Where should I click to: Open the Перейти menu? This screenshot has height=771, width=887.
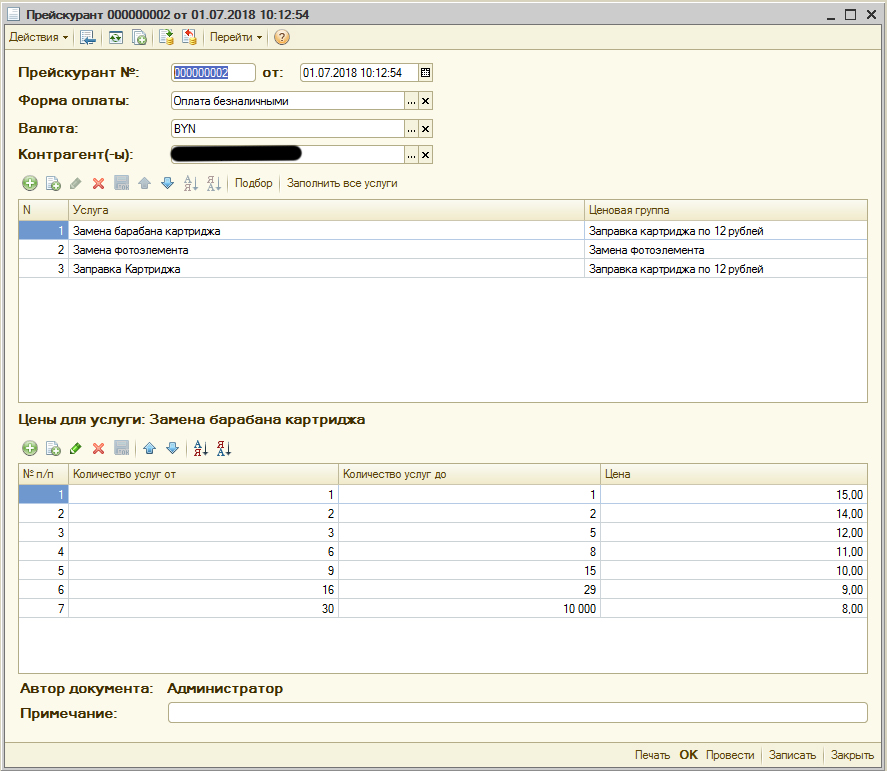click(x=236, y=37)
